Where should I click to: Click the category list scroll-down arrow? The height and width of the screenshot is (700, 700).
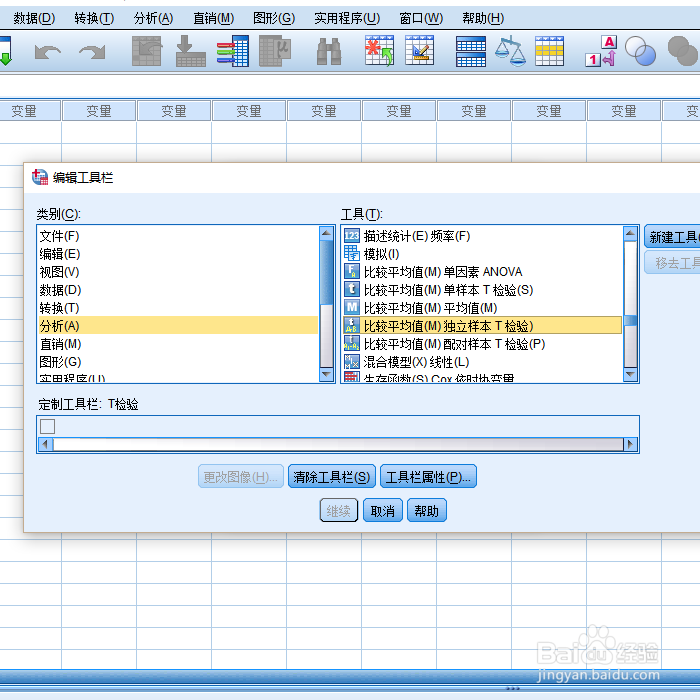coord(326,374)
